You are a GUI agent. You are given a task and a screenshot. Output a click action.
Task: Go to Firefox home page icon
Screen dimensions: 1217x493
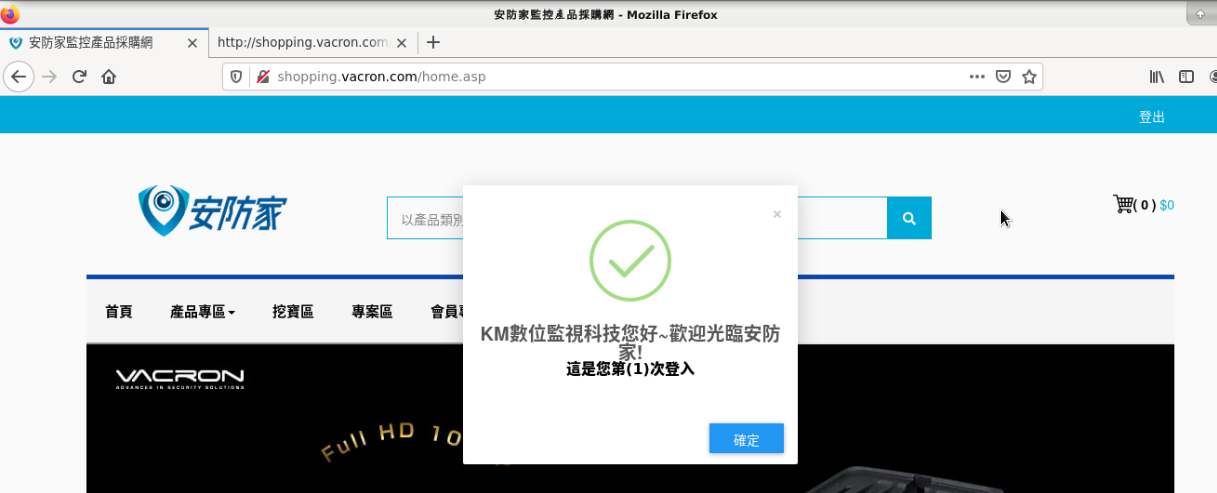109,77
